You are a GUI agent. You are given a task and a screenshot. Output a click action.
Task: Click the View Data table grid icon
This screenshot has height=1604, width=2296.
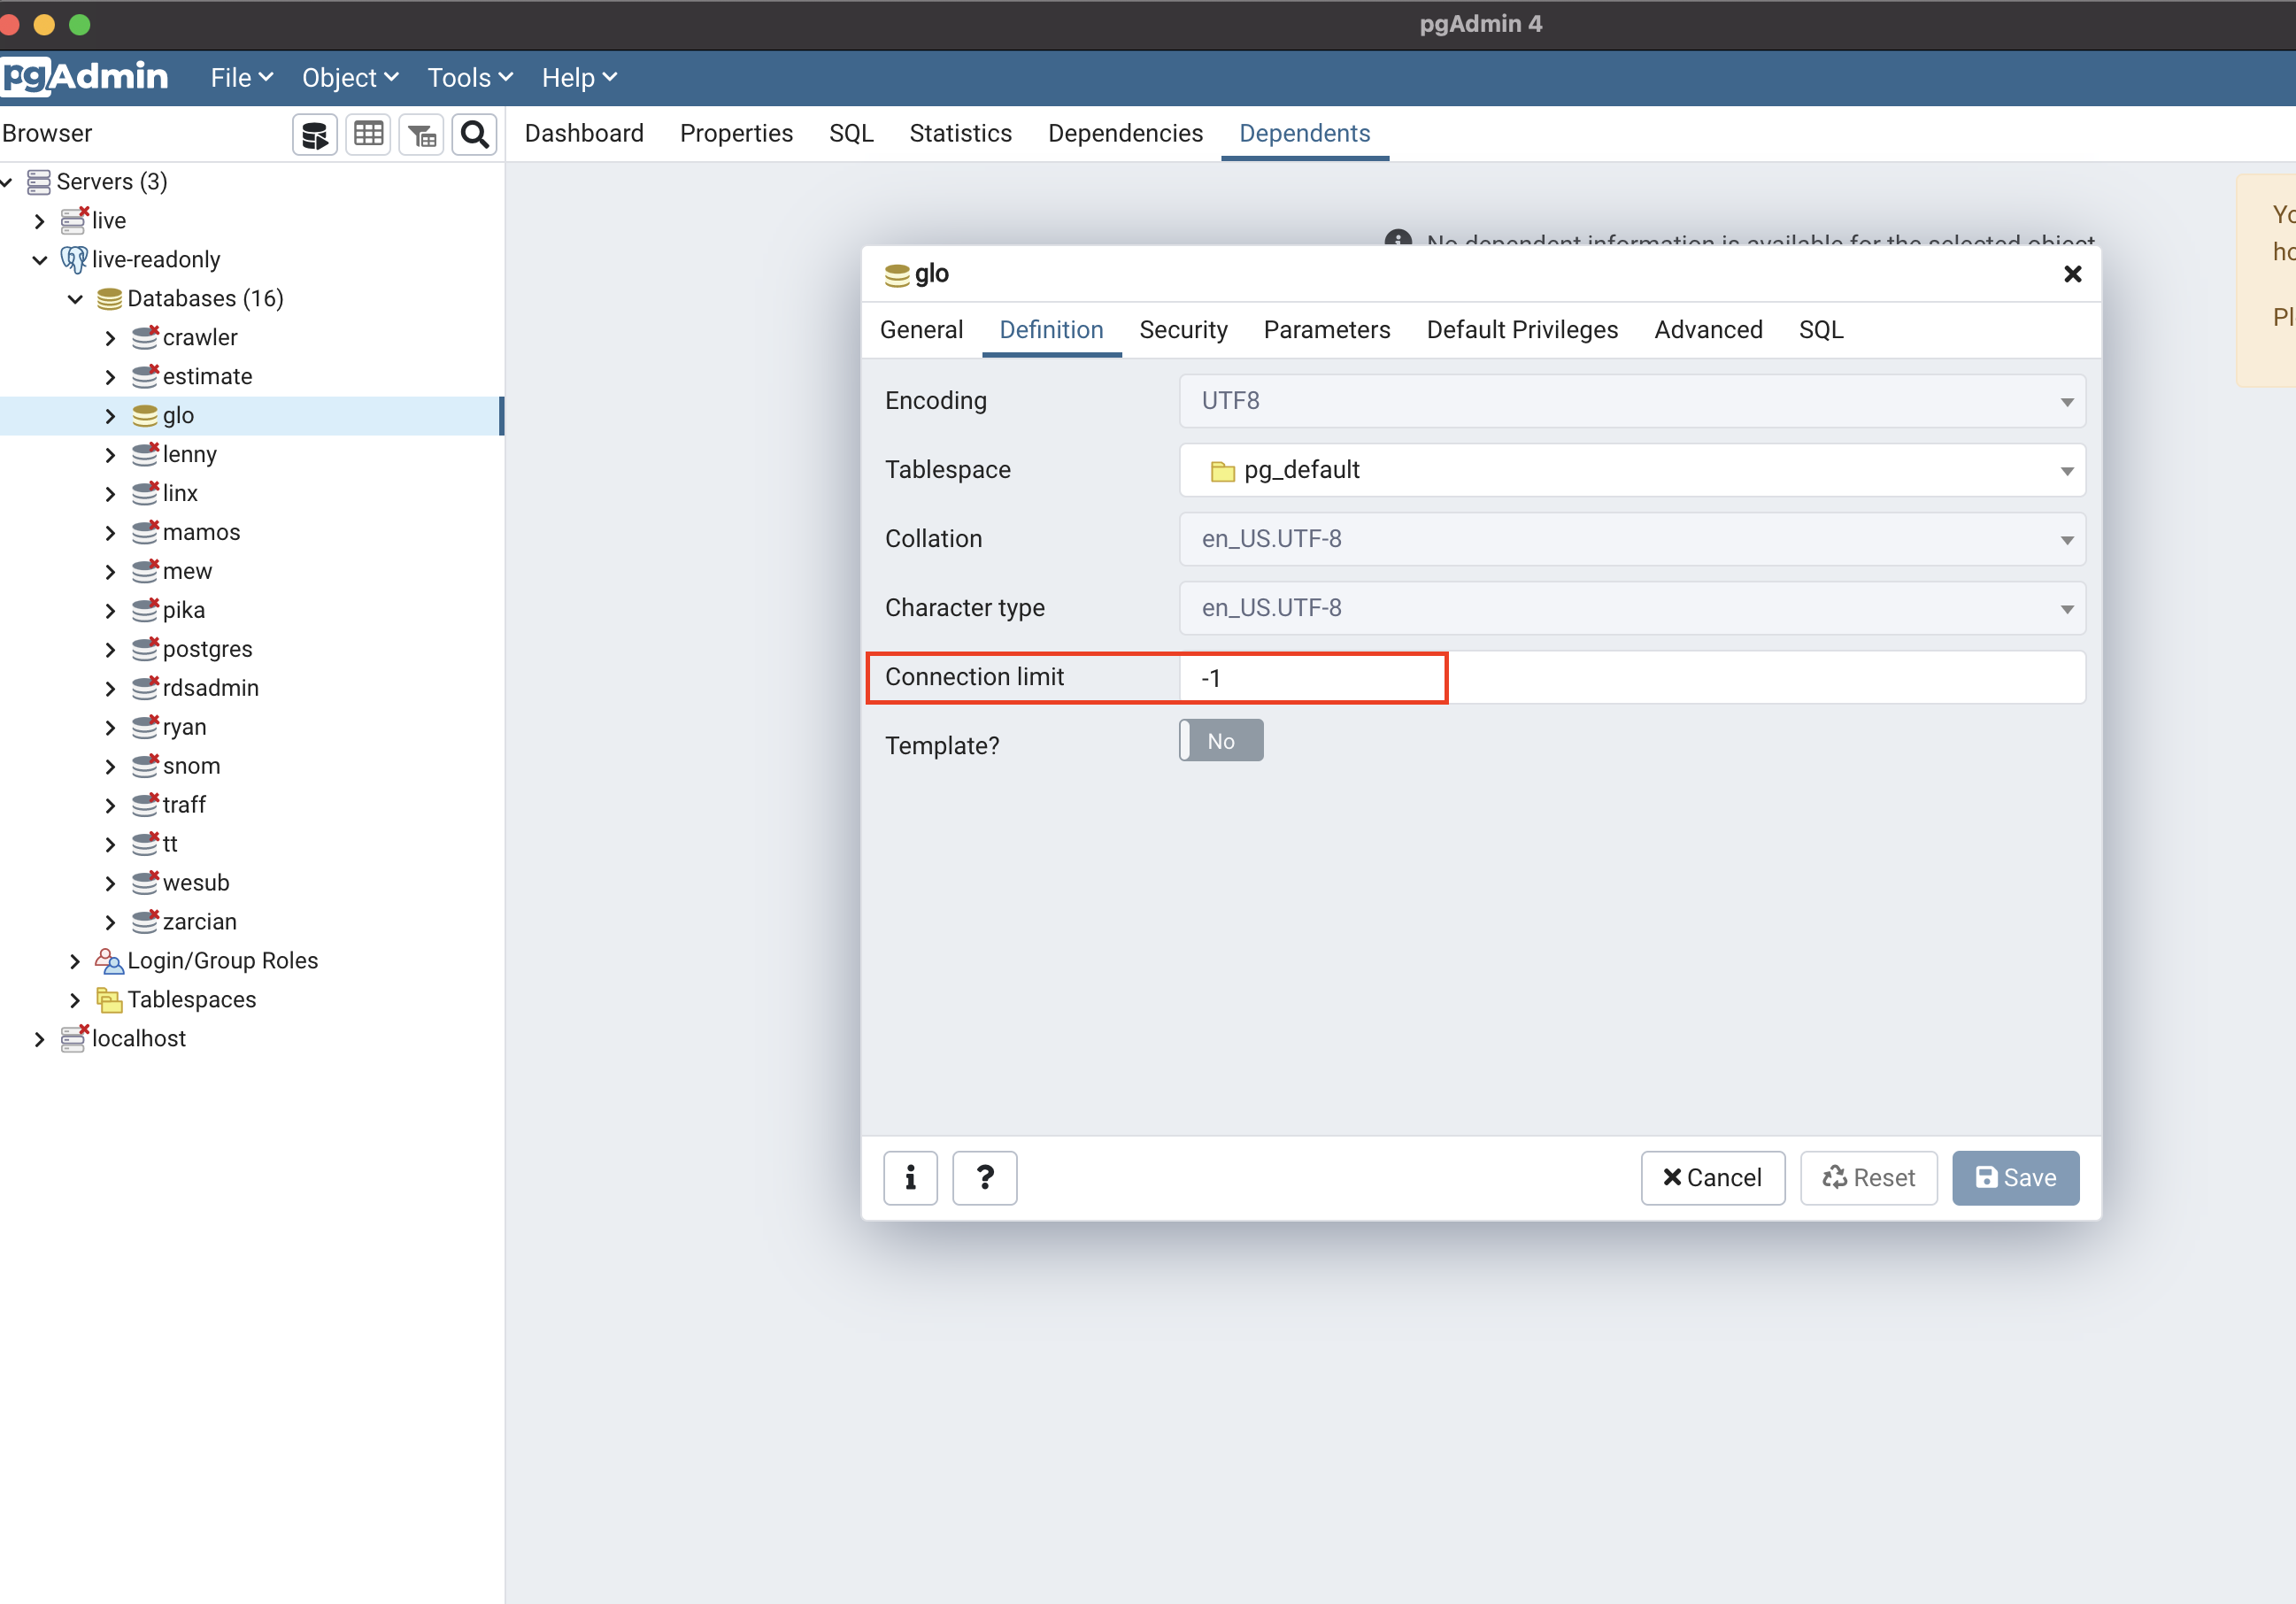tap(368, 134)
